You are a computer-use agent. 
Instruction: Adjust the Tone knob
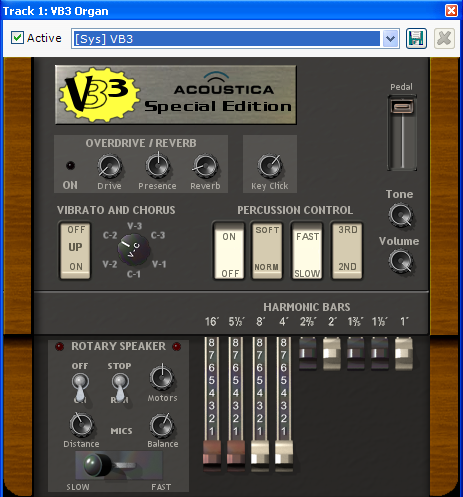tap(400, 215)
